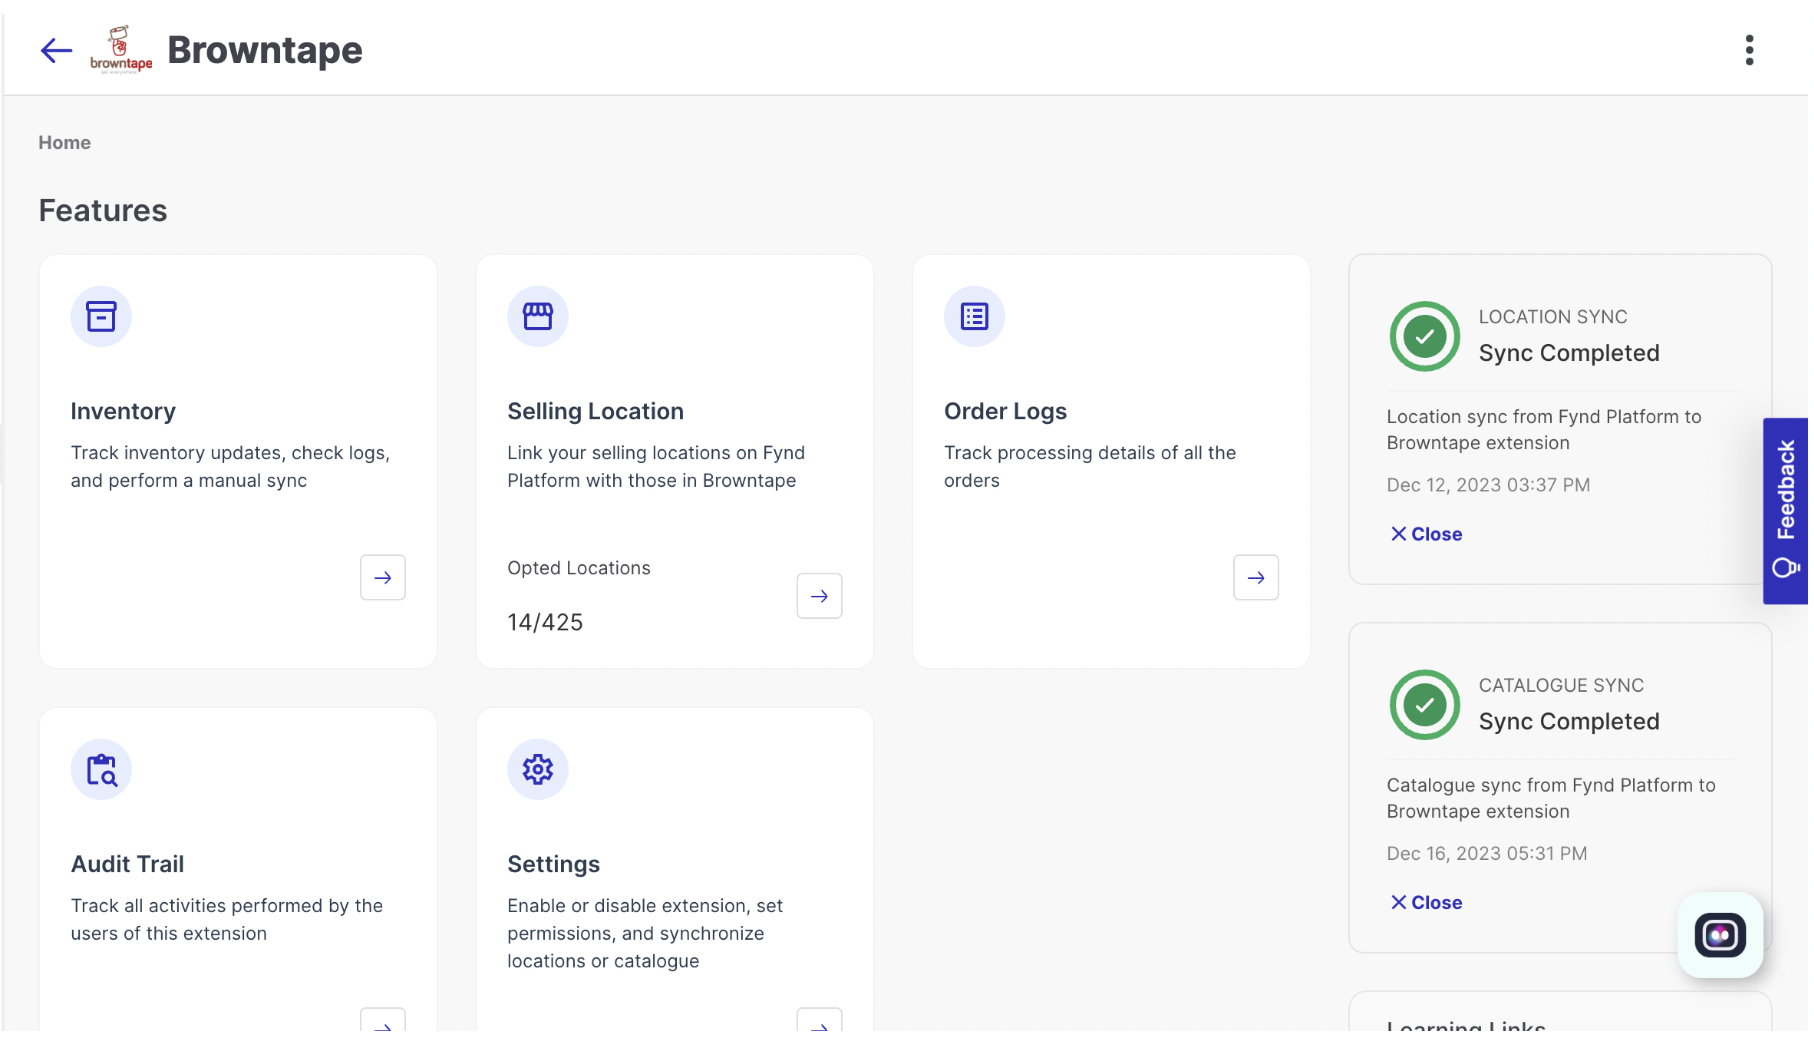Click the 14/425 opted locations count
Image resolution: width=1814 pixels, height=1038 pixels.
click(547, 624)
